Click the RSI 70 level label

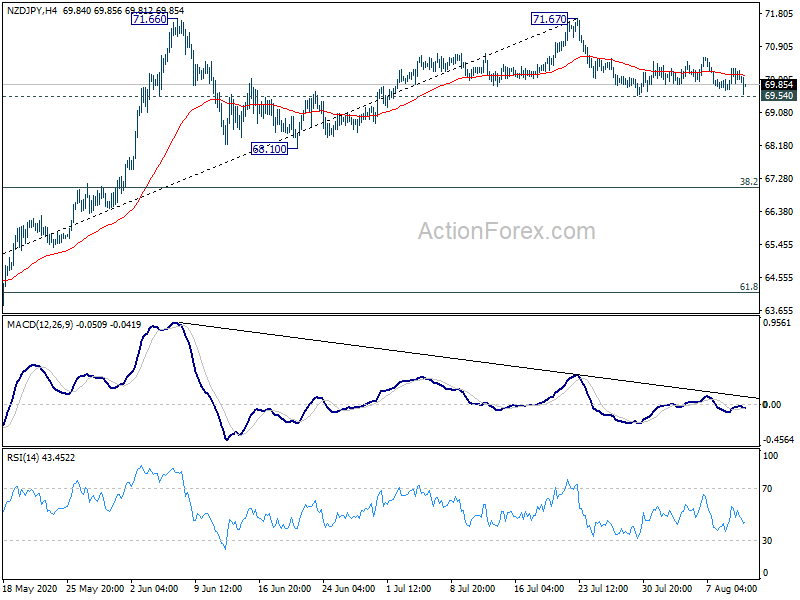[767, 489]
